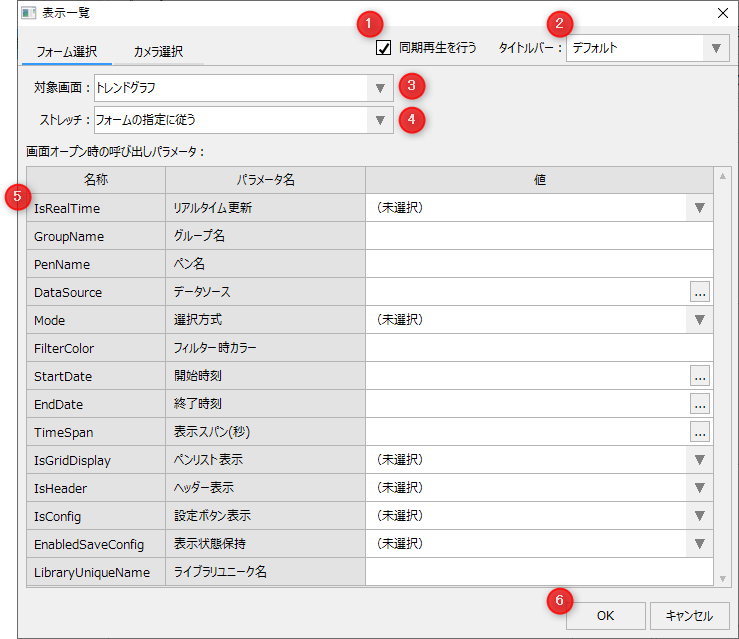Click the 値 column header

(539, 180)
